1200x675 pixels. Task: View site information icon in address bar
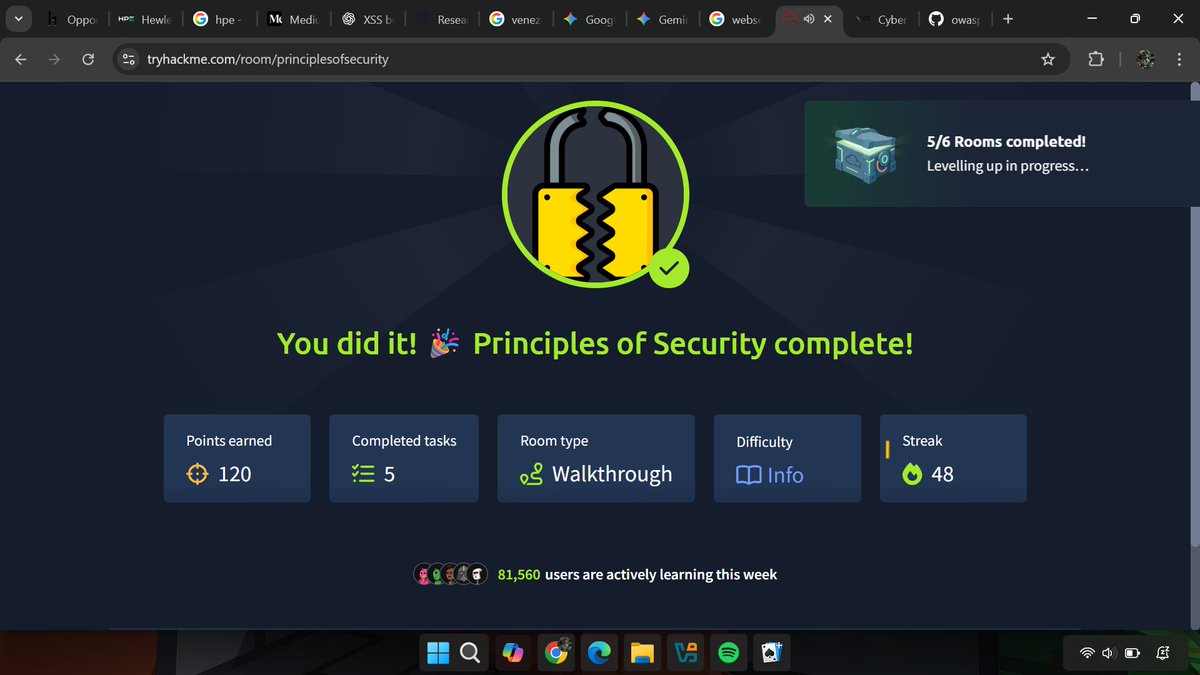tap(128, 60)
